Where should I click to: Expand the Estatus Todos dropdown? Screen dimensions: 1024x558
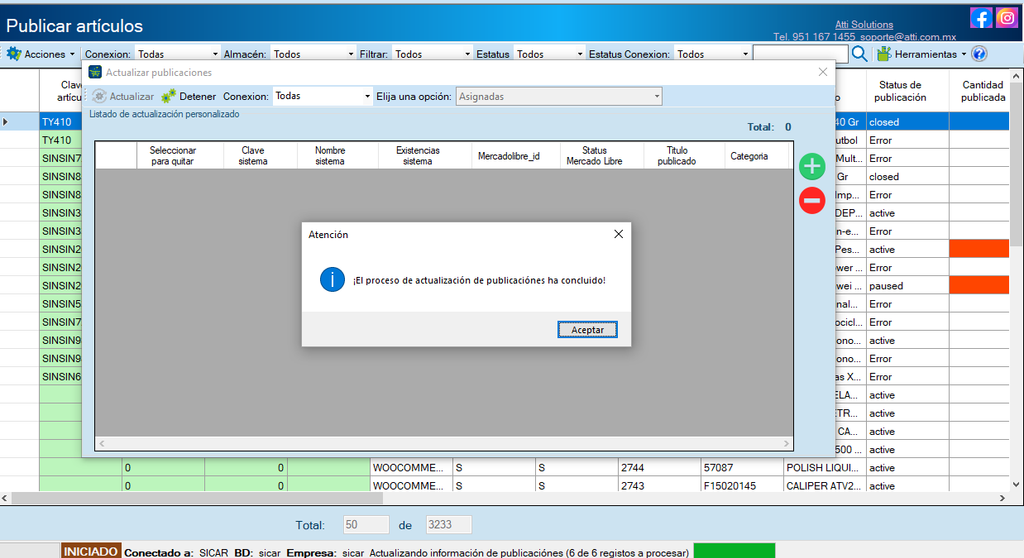click(579, 54)
